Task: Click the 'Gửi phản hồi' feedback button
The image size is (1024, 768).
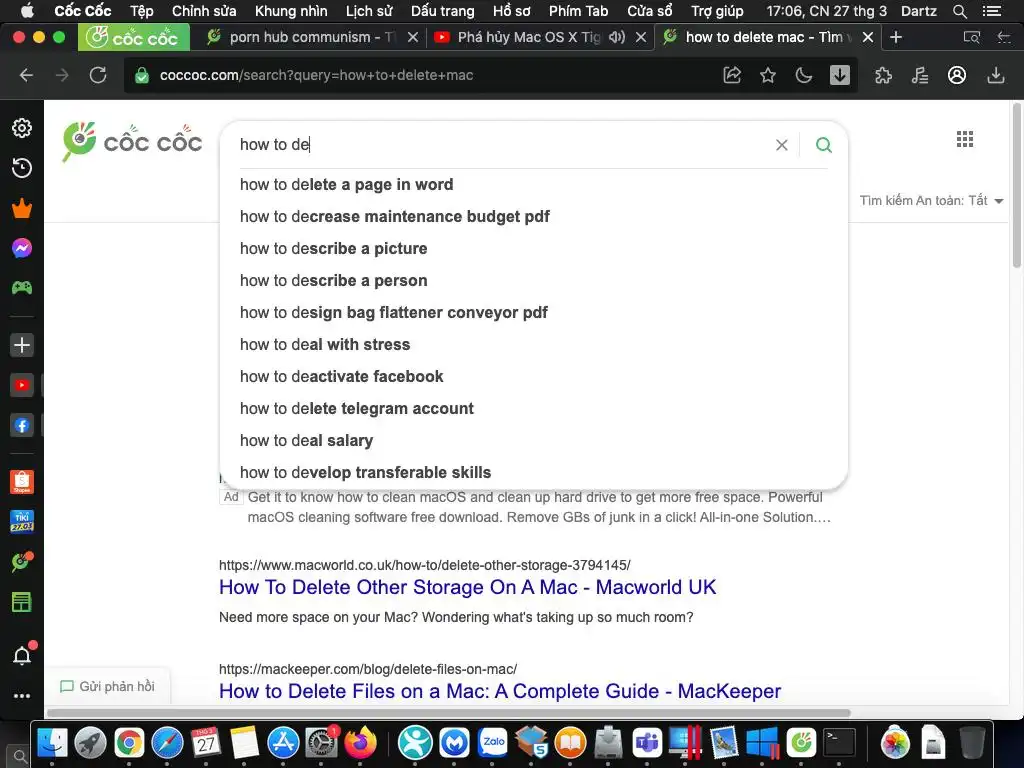Action: pos(108,686)
